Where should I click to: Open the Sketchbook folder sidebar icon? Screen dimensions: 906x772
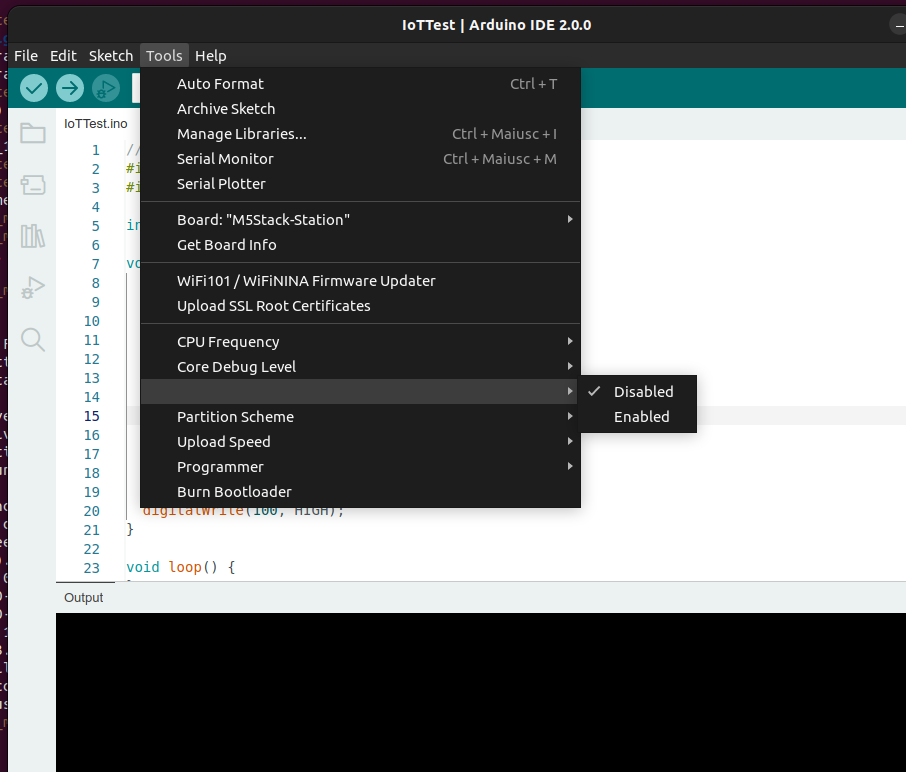click(33, 133)
